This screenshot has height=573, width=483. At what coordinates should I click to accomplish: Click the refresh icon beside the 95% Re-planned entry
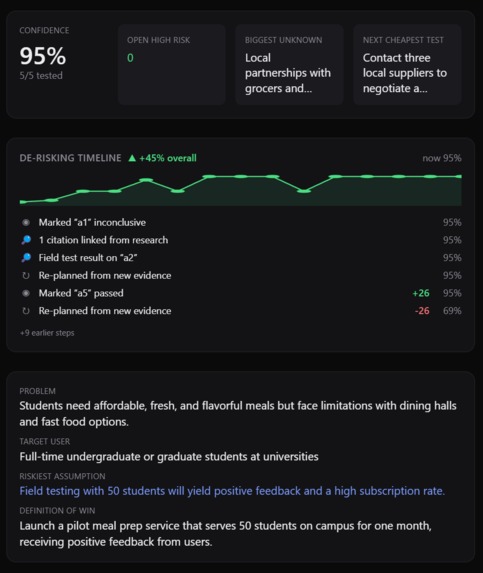pos(26,276)
